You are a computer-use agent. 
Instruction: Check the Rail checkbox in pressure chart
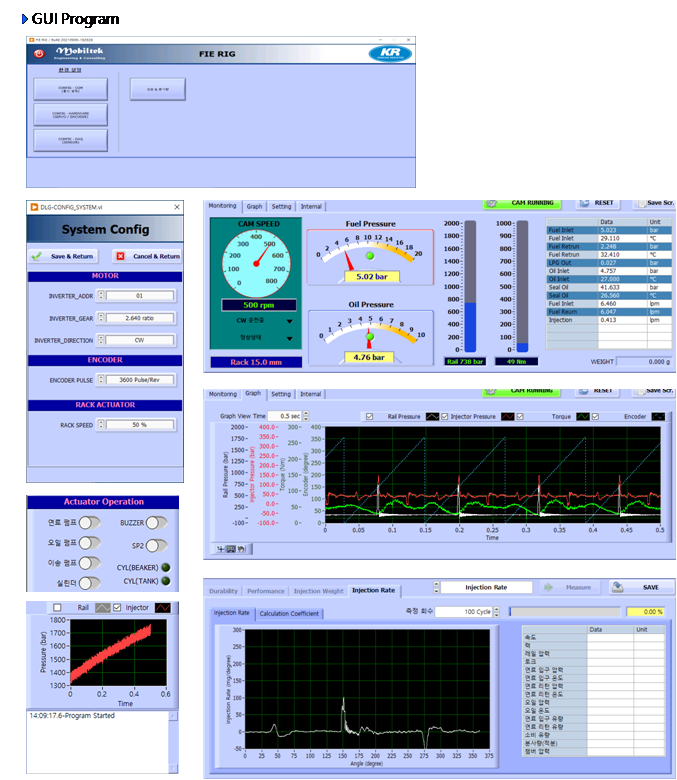coord(57,607)
